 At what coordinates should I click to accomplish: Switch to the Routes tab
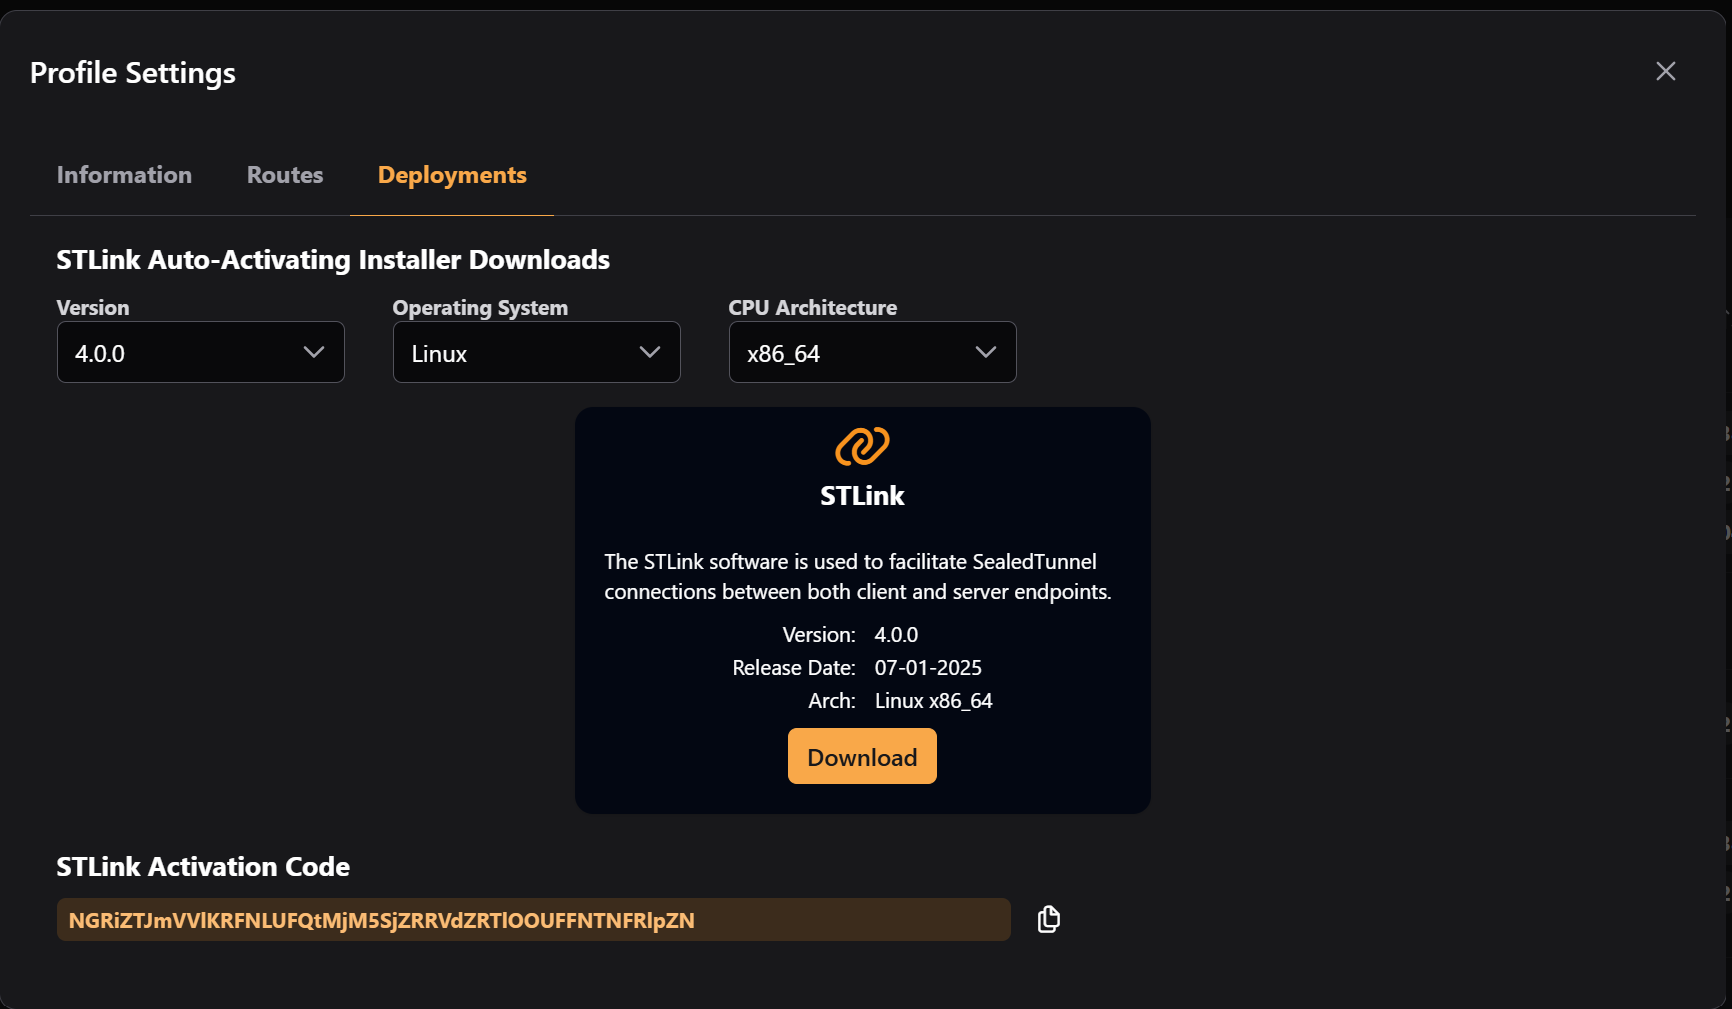284,175
